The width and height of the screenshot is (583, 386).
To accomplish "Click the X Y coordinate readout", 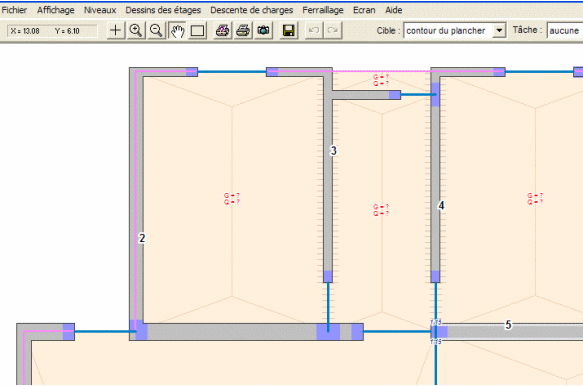I will [x=52, y=31].
